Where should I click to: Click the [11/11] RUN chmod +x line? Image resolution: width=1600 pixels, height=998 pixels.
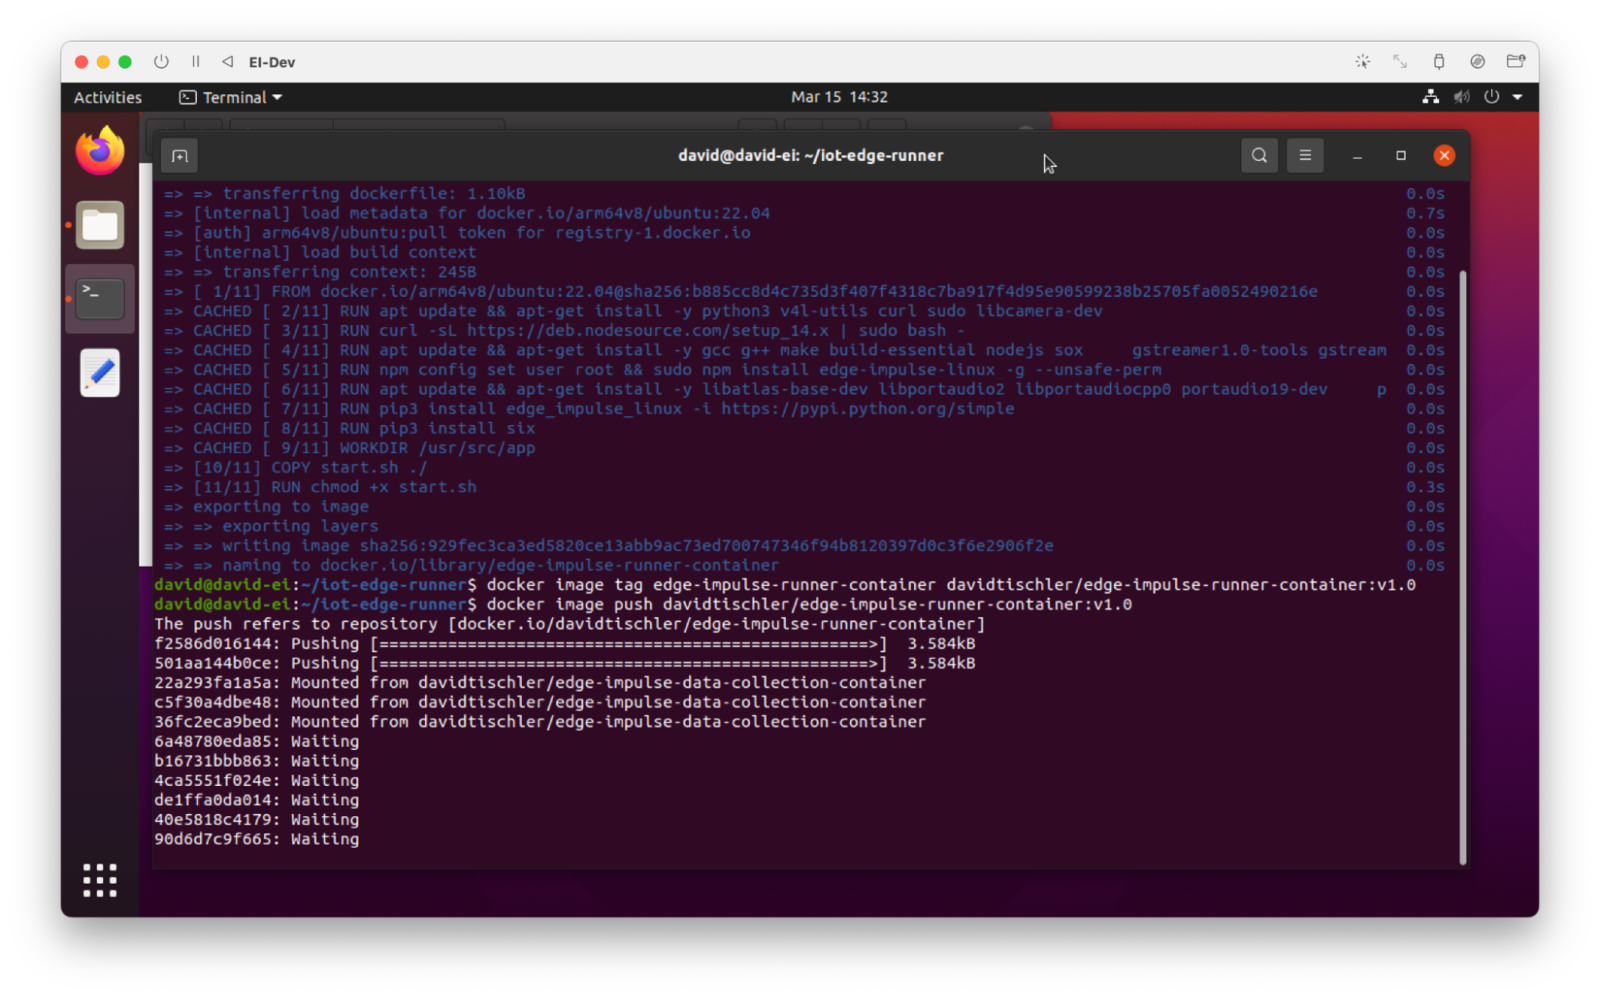coord(320,487)
